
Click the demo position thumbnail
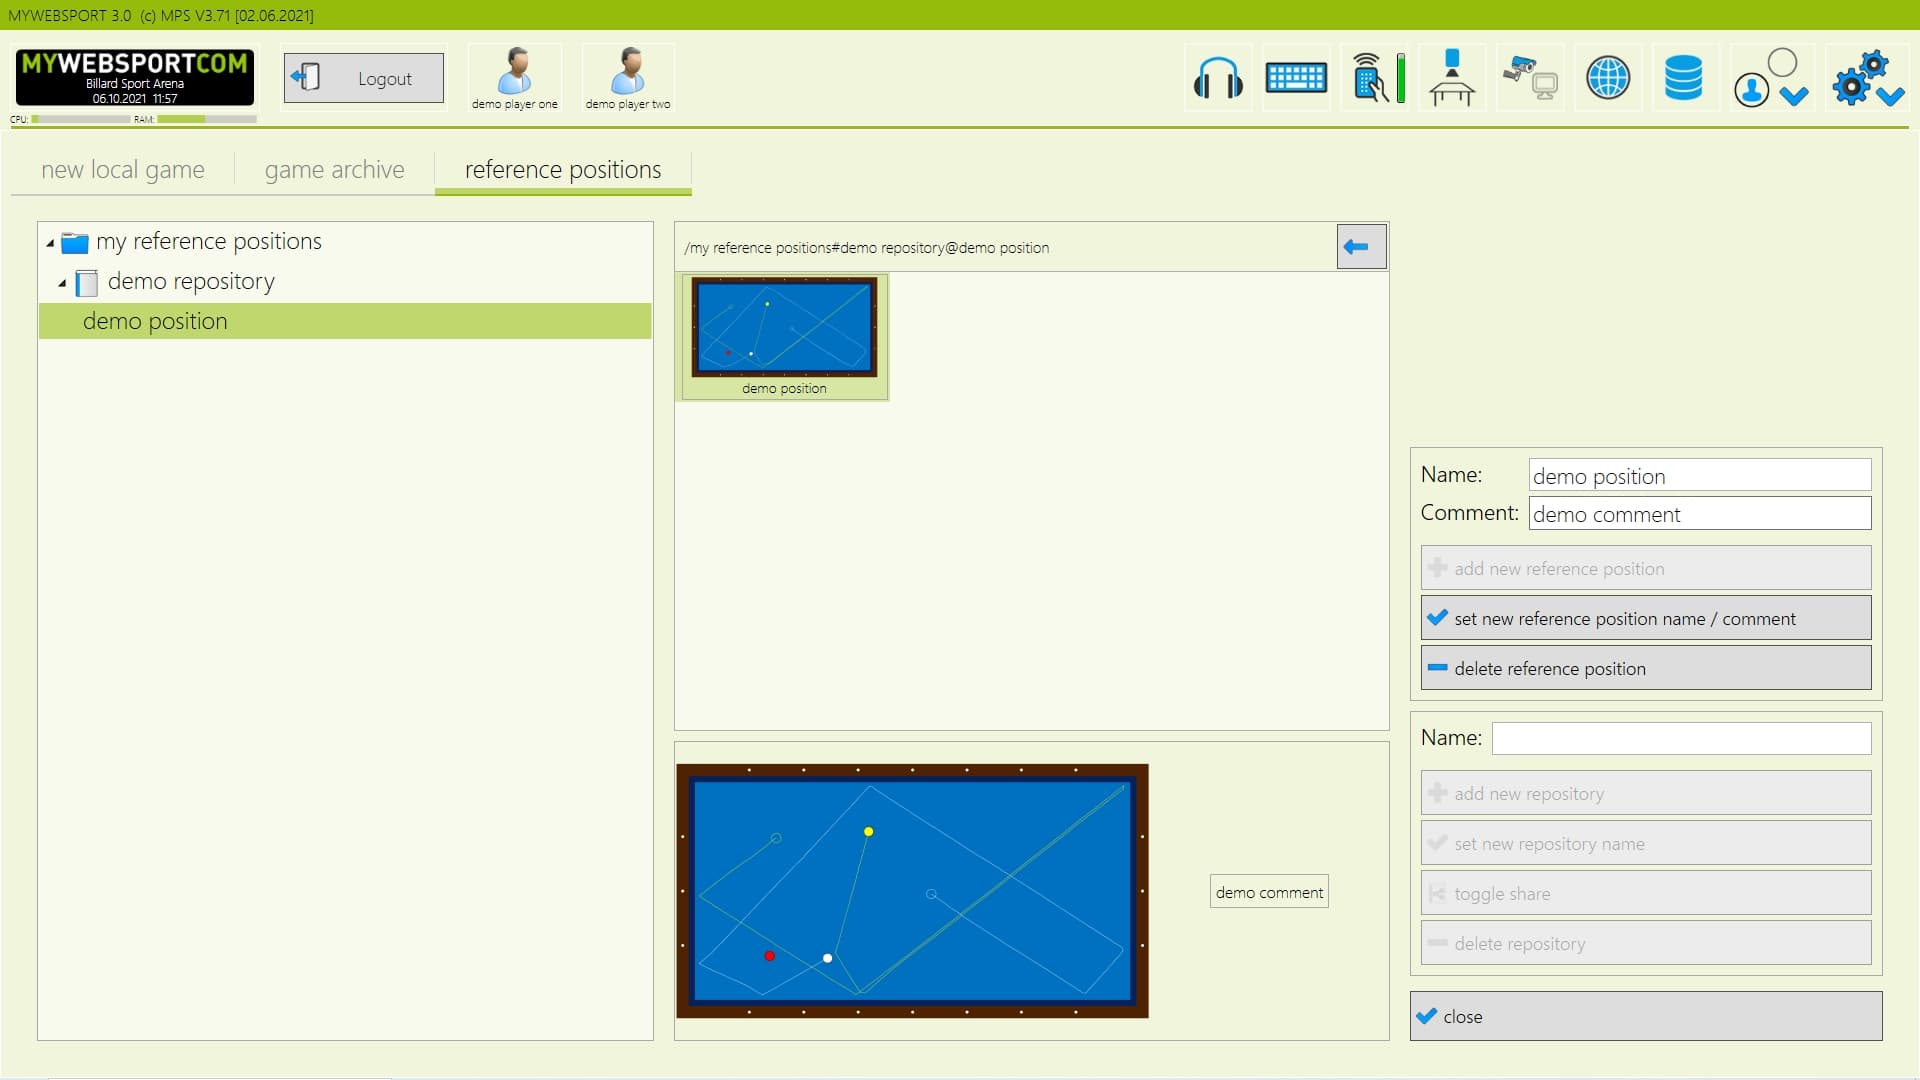point(784,337)
